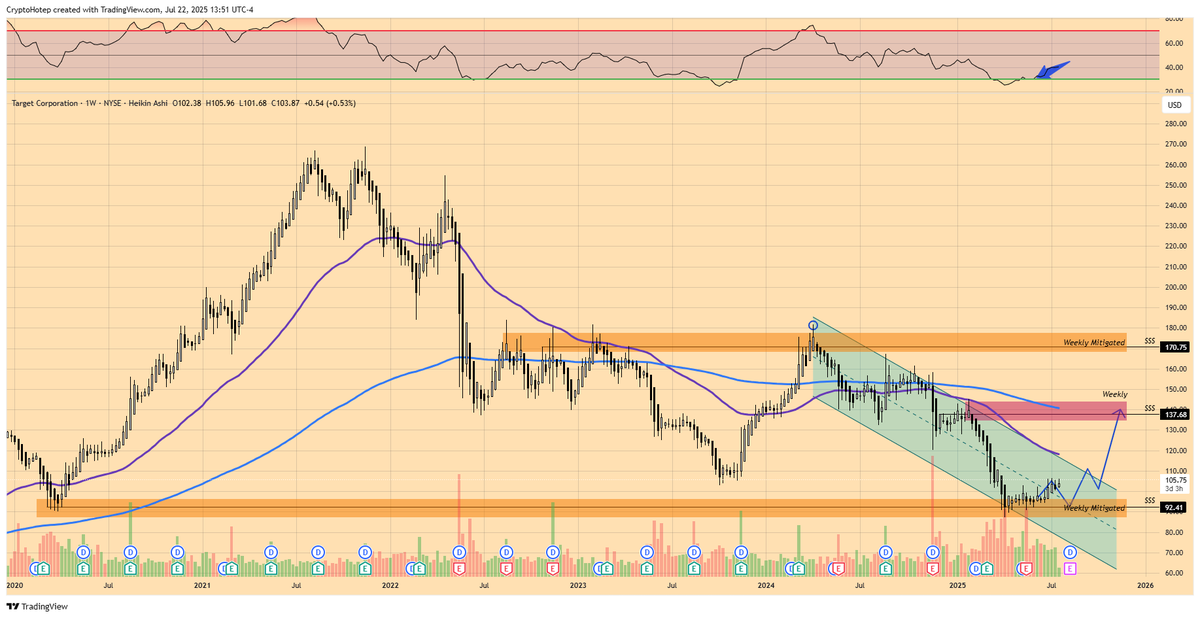Select the 92.41 price label
Screen dimensions: 1200x618
pyautogui.click(x=1174, y=507)
